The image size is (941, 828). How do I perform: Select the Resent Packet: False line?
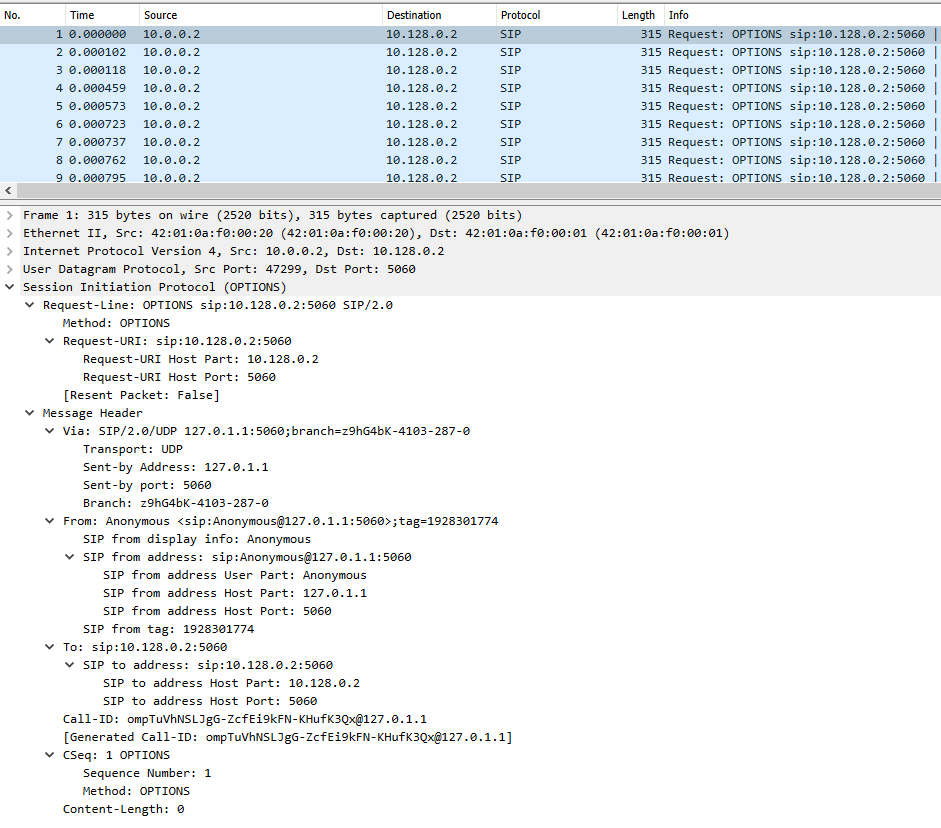141,395
